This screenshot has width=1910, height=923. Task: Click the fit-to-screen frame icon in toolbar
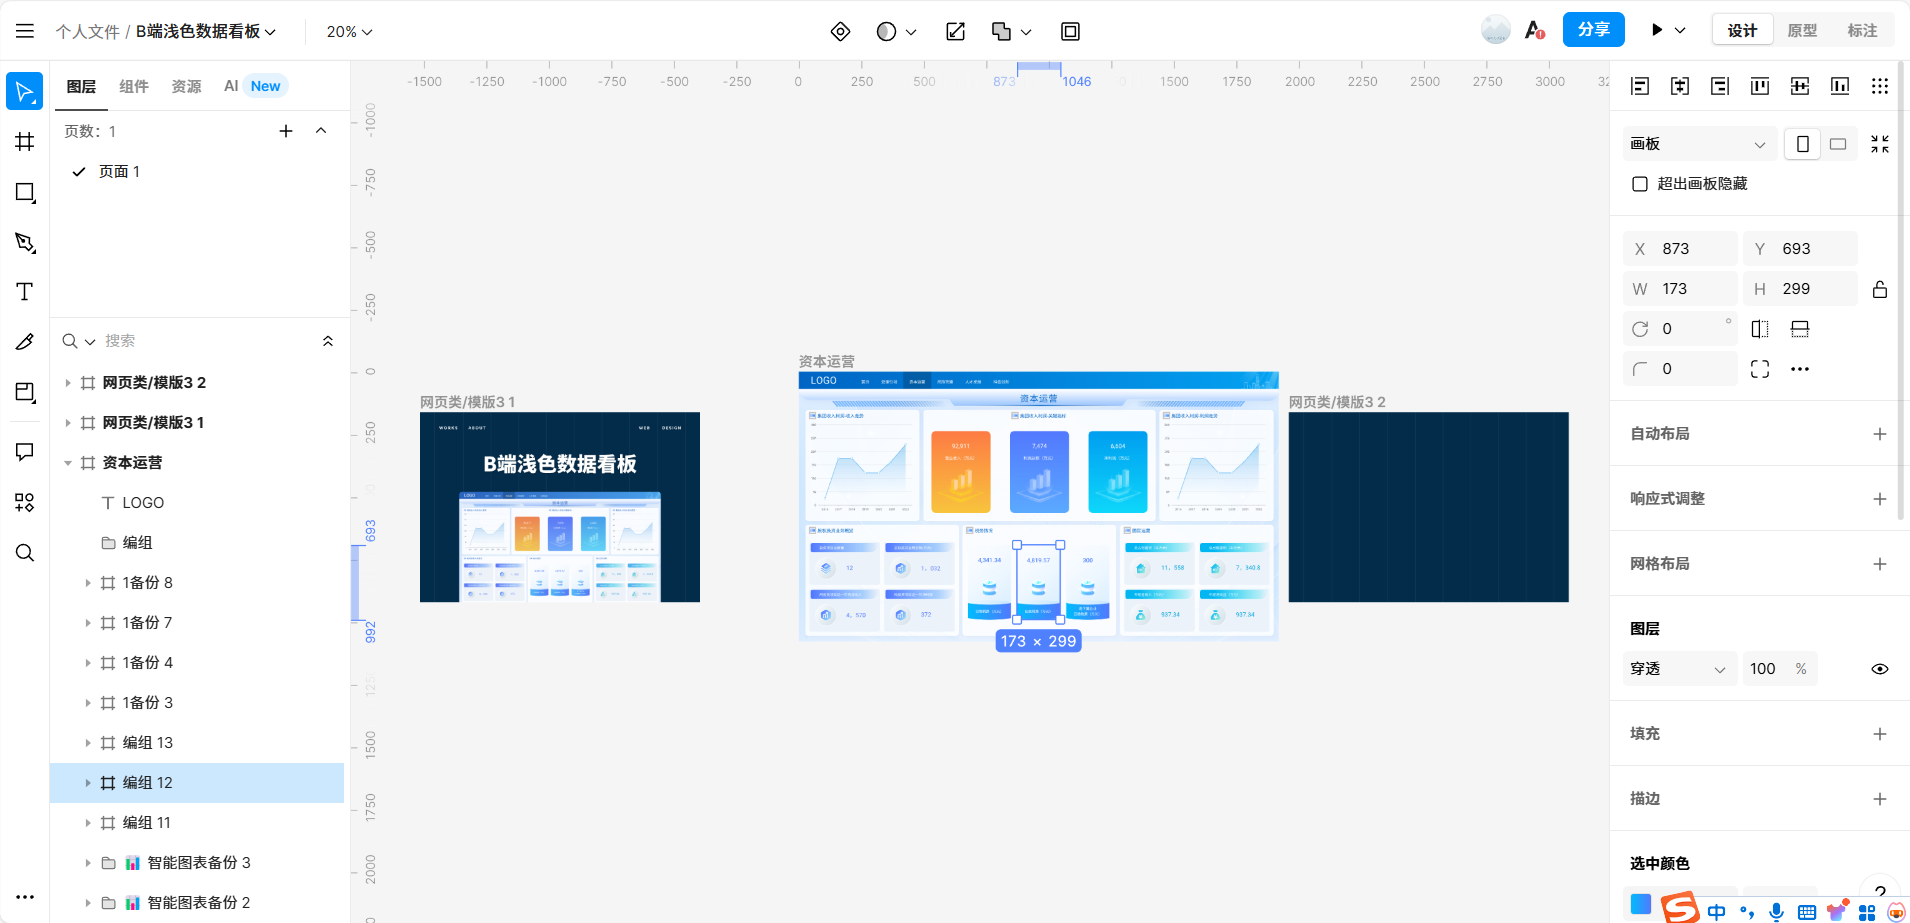pyautogui.click(x=1070, y=31)
